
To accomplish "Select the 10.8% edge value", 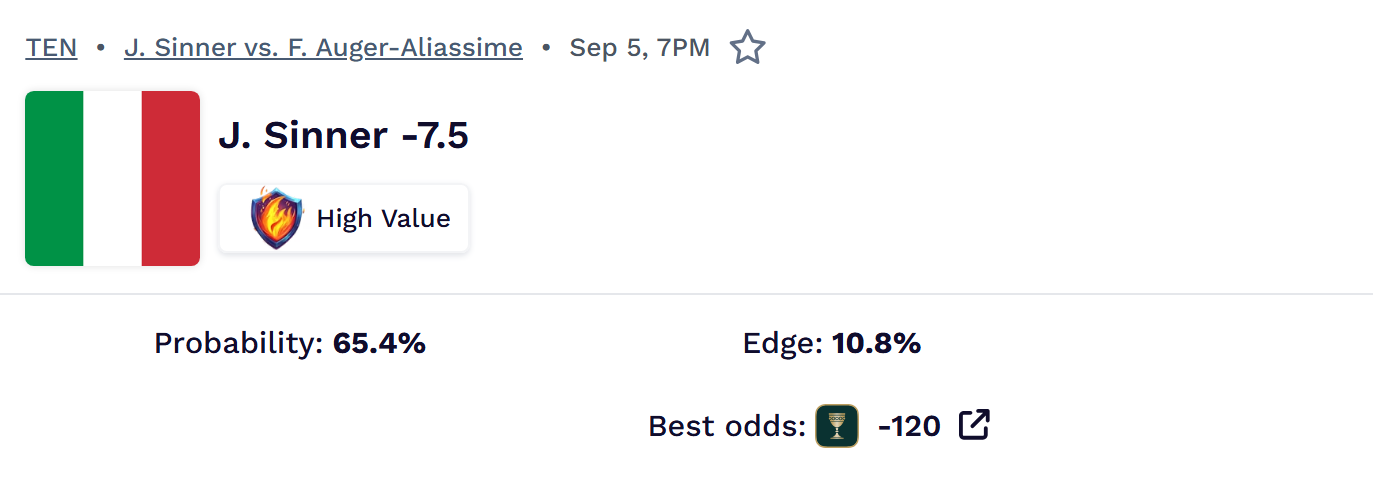I will (876, 344).
